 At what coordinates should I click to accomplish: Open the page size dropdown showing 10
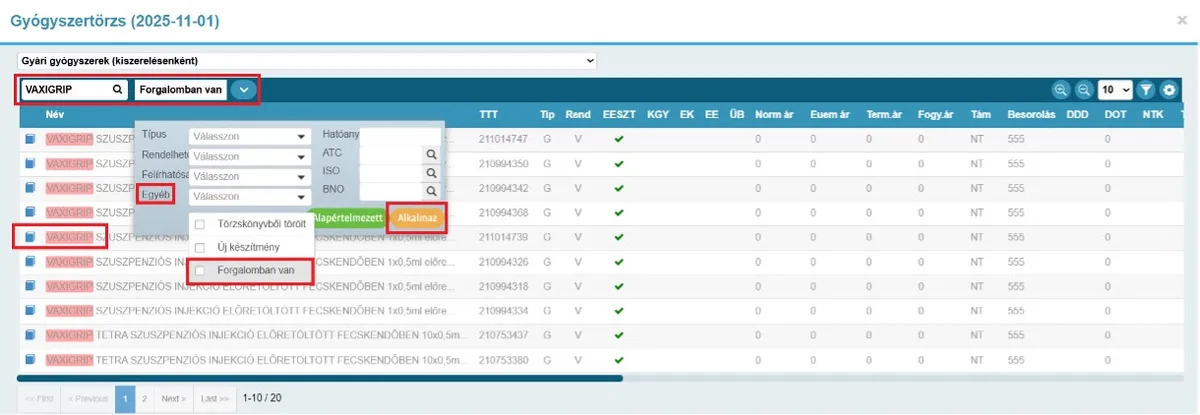1115,90
